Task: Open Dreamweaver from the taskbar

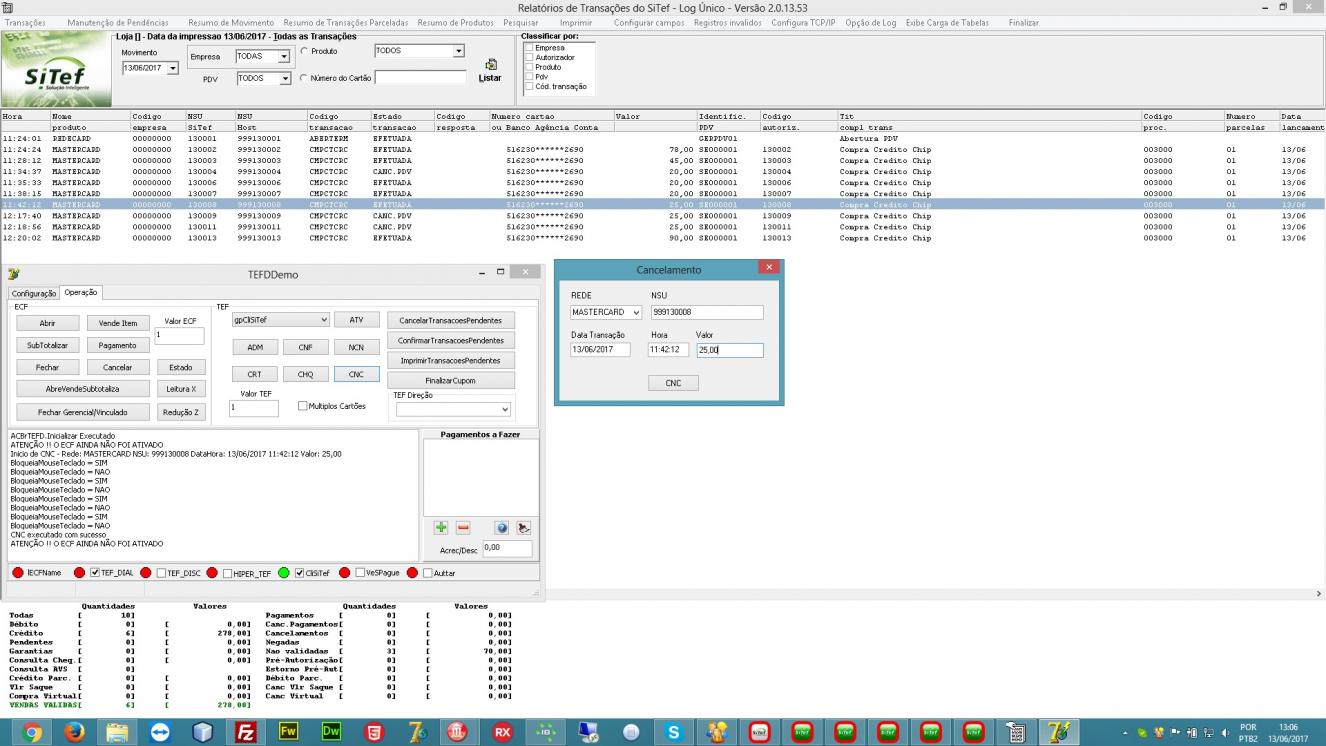Action: pos(331,732)
